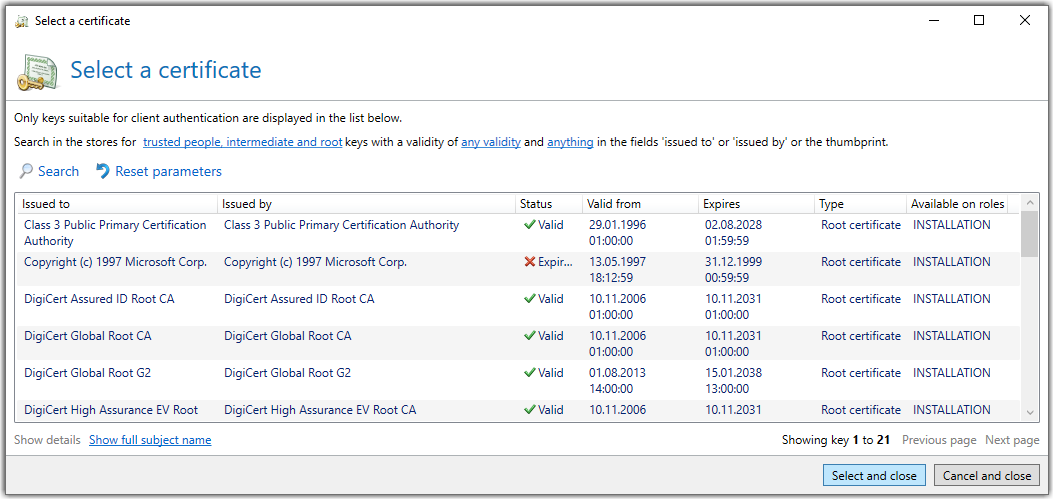Click the certificate and key header icon
The width and height of the screenshot is (1054, 500).
[x=39, y=72]
